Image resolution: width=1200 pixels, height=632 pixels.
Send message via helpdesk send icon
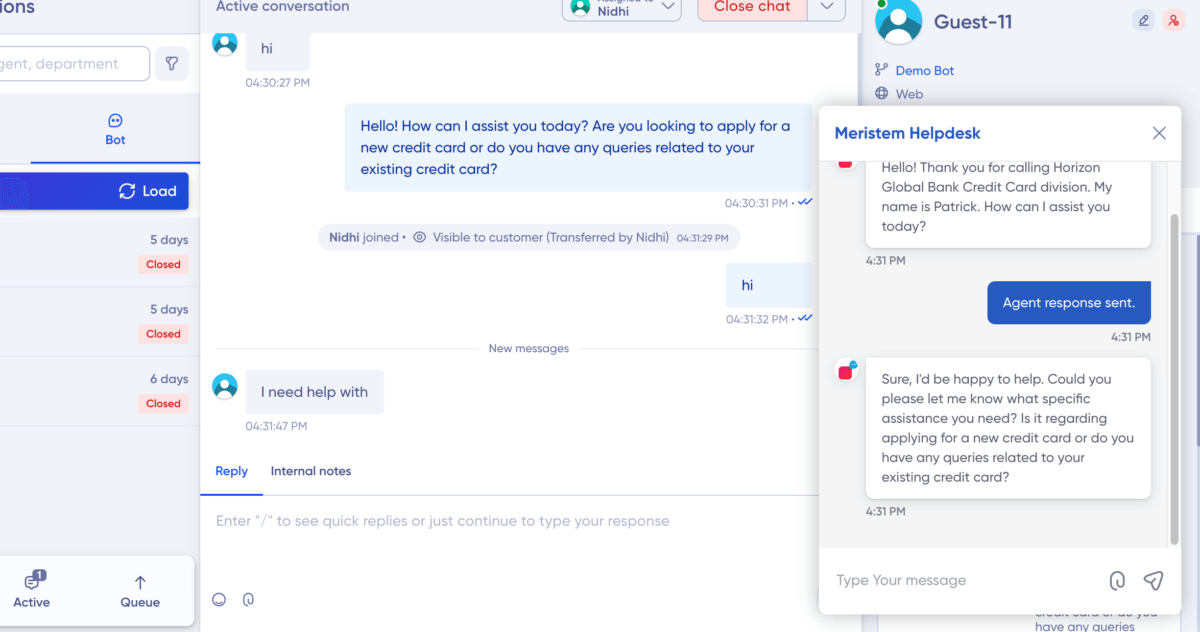coord(1153,580)
